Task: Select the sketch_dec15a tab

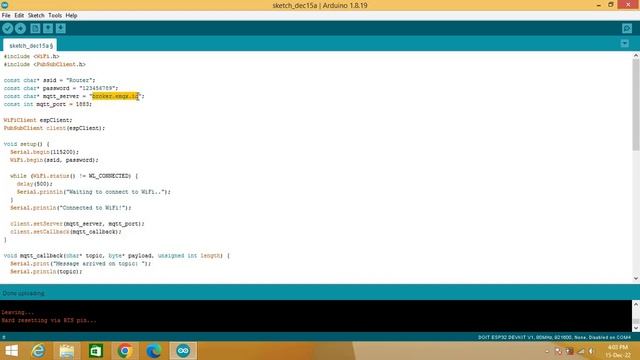Action: pyautogui.click(x=30, y=45)
